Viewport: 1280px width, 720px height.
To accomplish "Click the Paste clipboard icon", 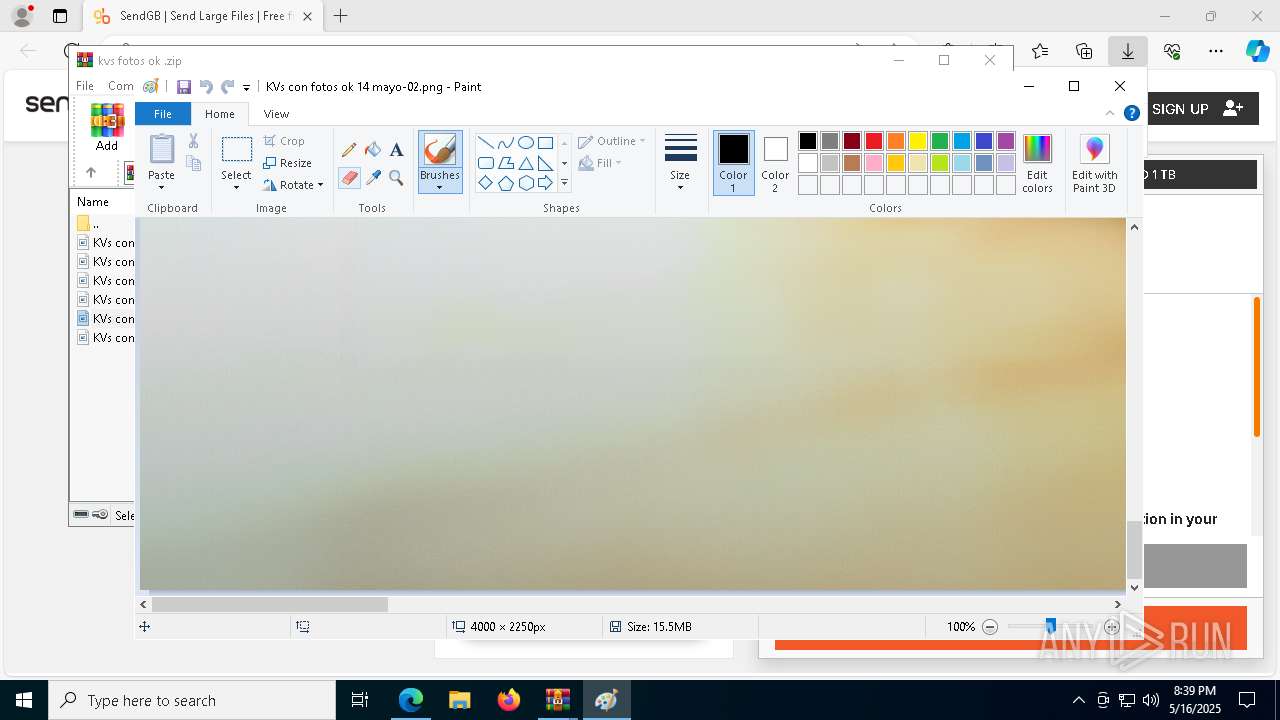I will [161, 149].
